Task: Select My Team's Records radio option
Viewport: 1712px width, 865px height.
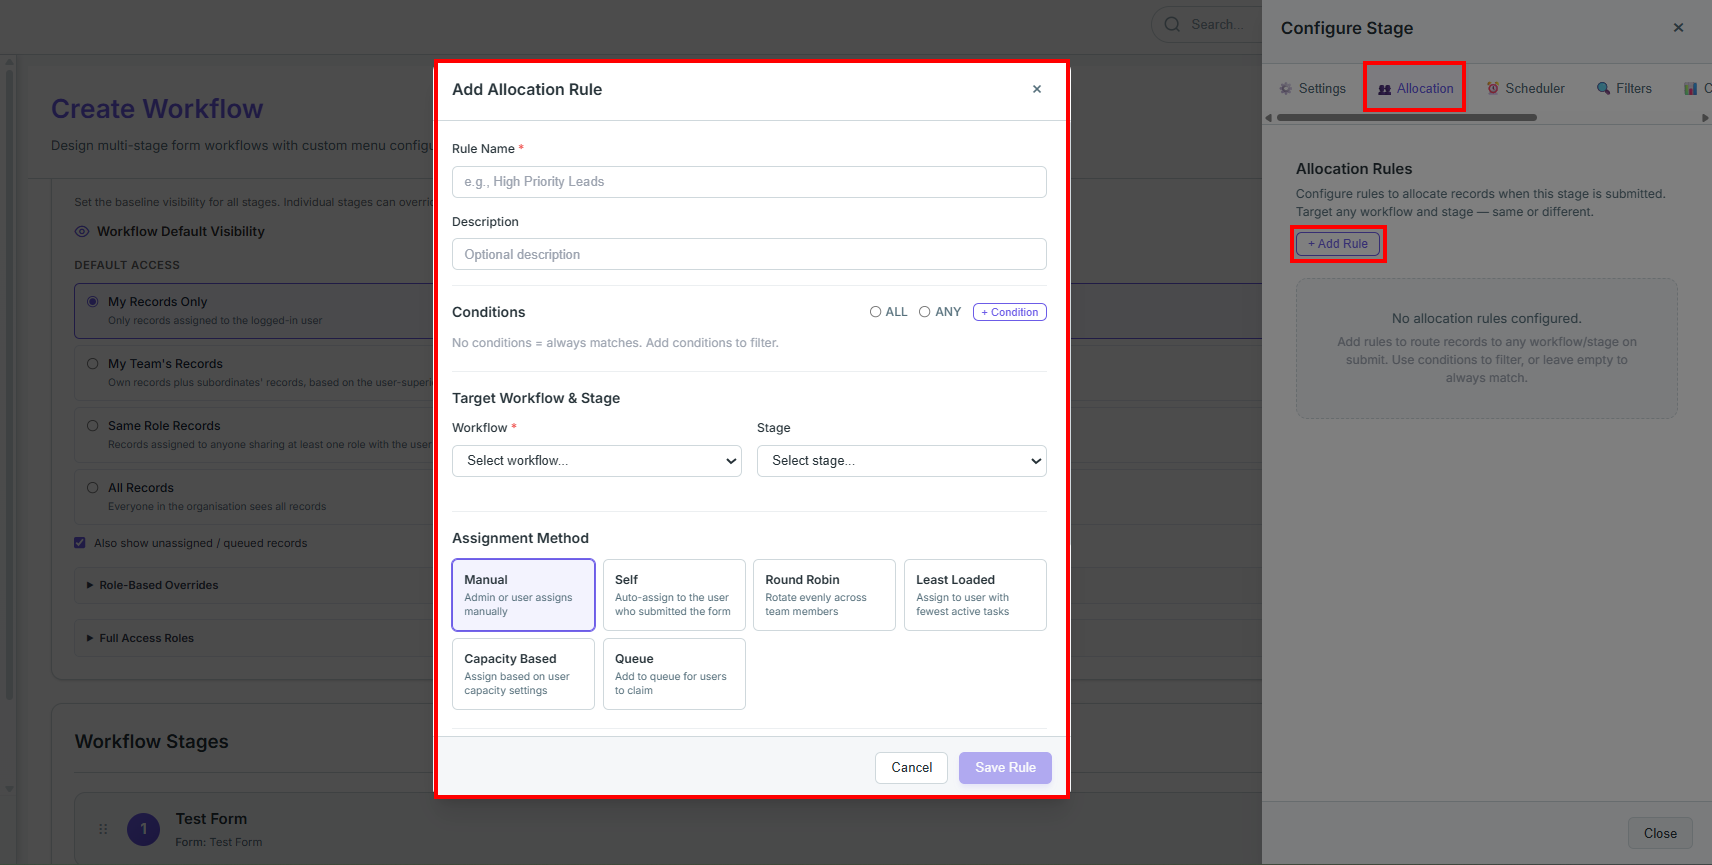Action: click(93, 364)
